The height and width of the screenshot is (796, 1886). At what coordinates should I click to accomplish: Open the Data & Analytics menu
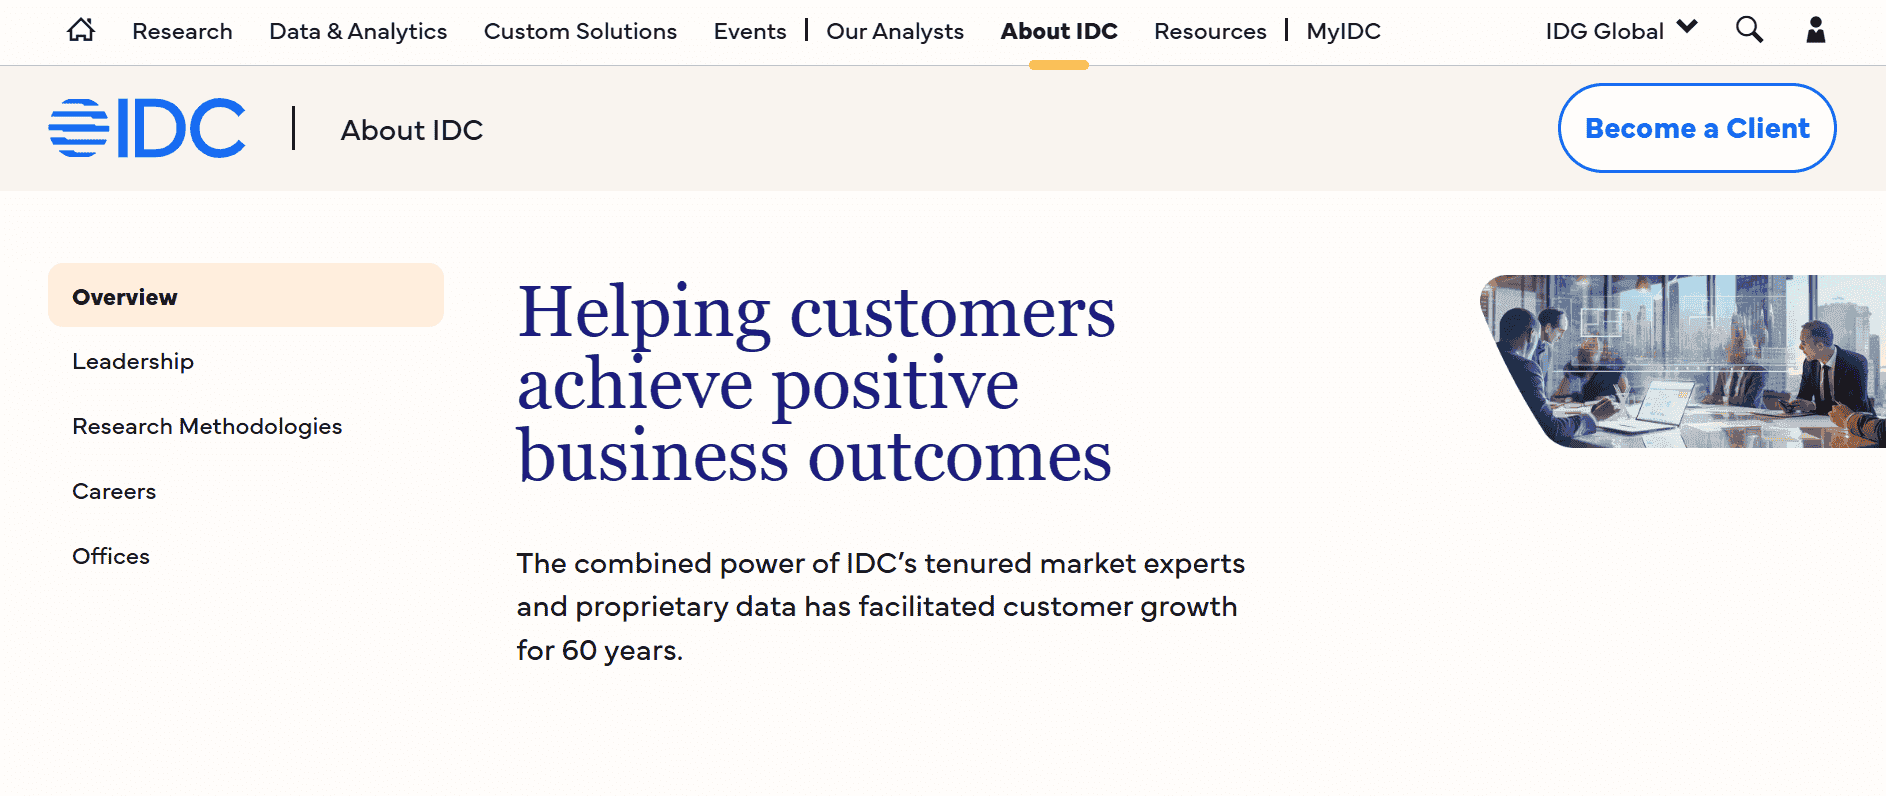[358, 31]
